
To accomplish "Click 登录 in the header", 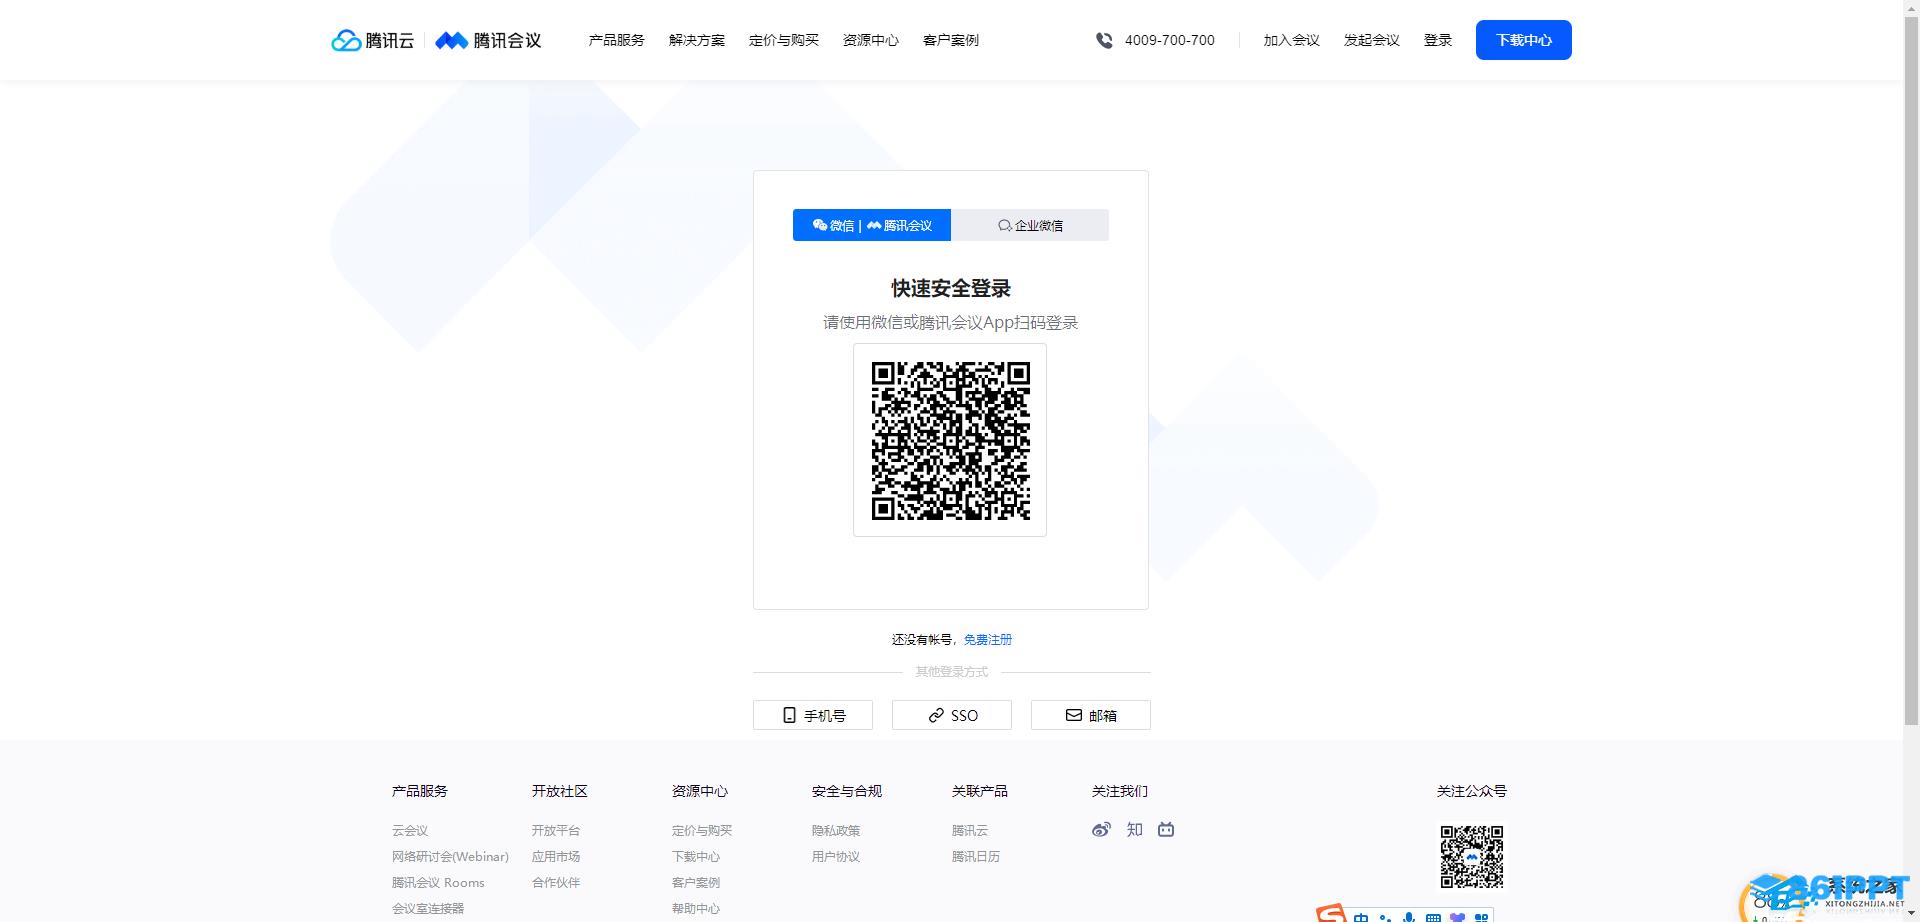I will (1438, 40).
